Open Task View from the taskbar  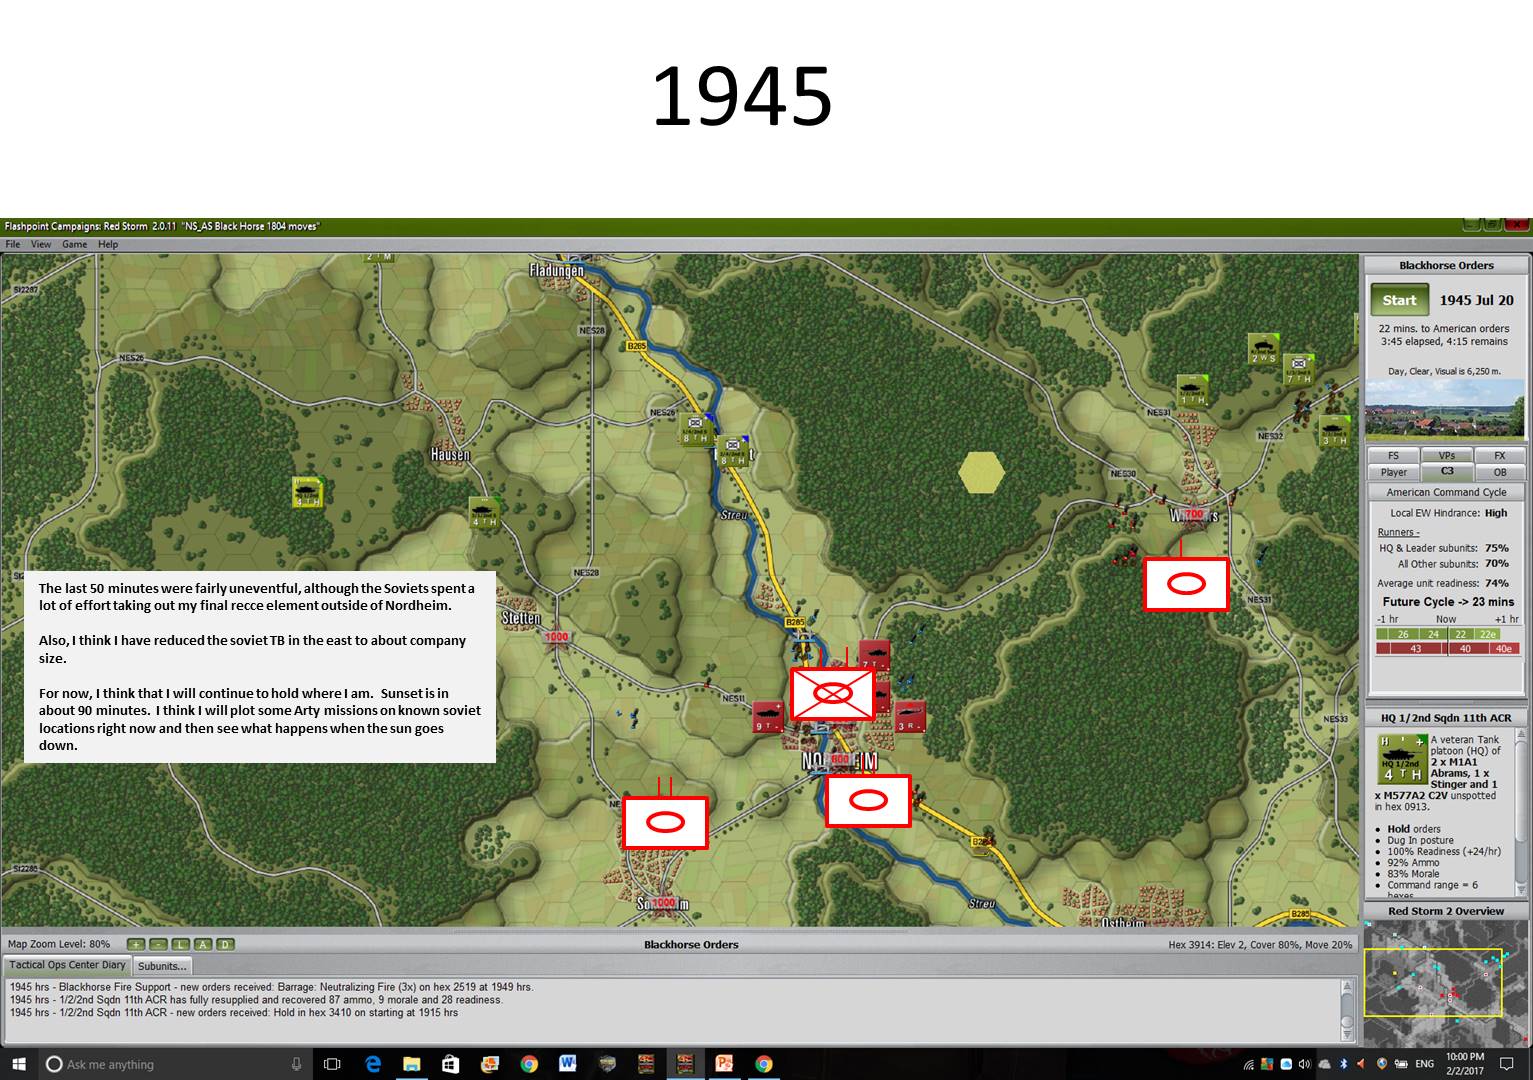[333, 1064]
